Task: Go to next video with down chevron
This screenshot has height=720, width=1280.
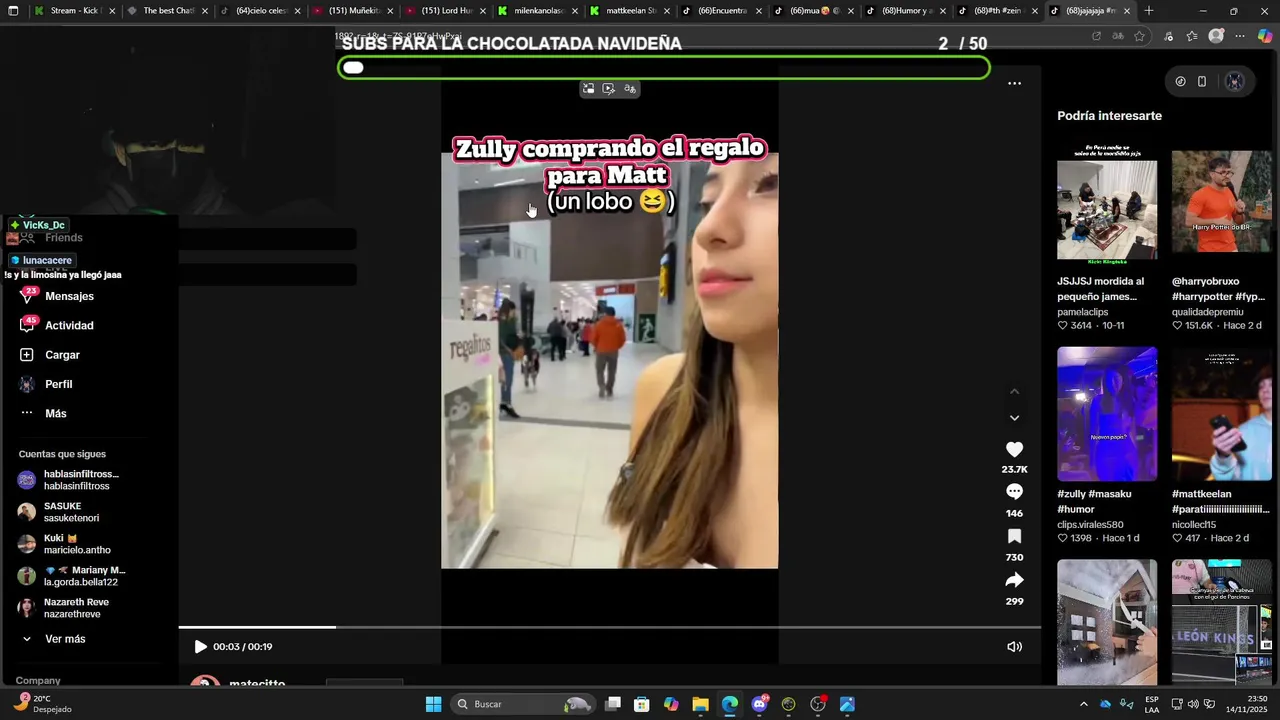Action: 1014,418
